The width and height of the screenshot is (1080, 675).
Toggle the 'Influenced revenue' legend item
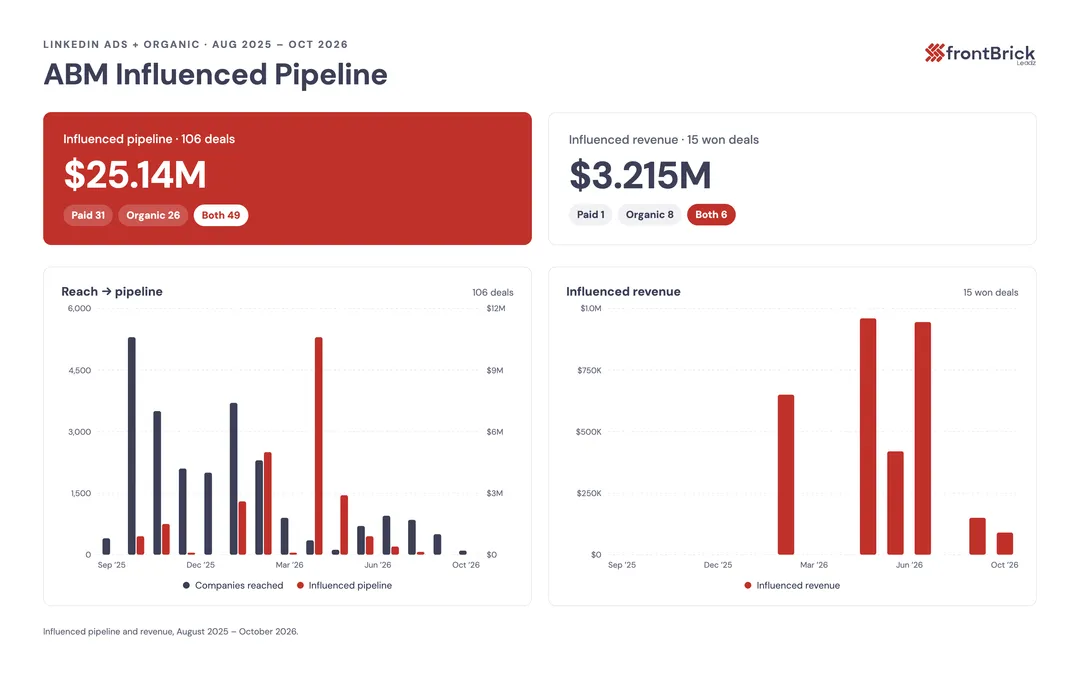pyautogui.click(x=792, y=585)
